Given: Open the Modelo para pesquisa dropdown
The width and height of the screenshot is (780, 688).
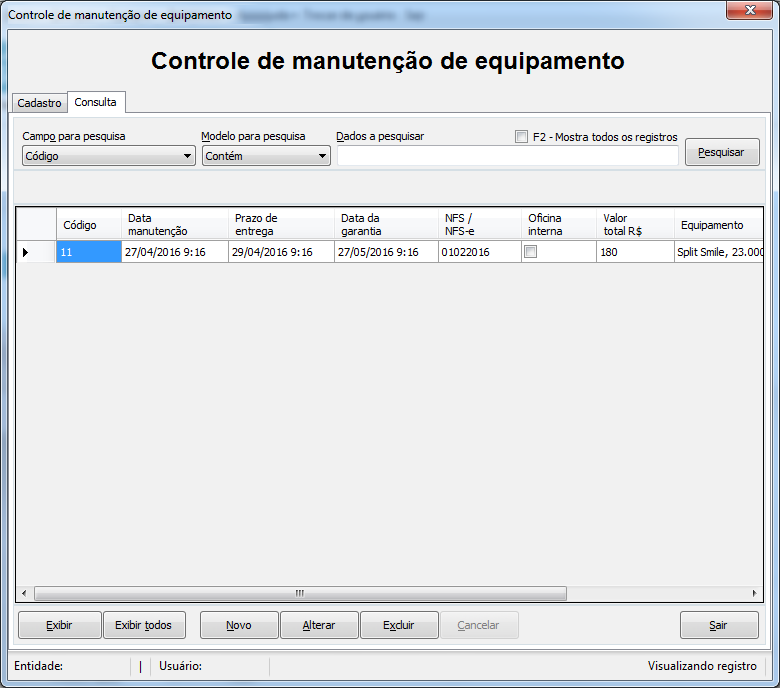Looking at the screenshot, I should [x=266, y=156].
